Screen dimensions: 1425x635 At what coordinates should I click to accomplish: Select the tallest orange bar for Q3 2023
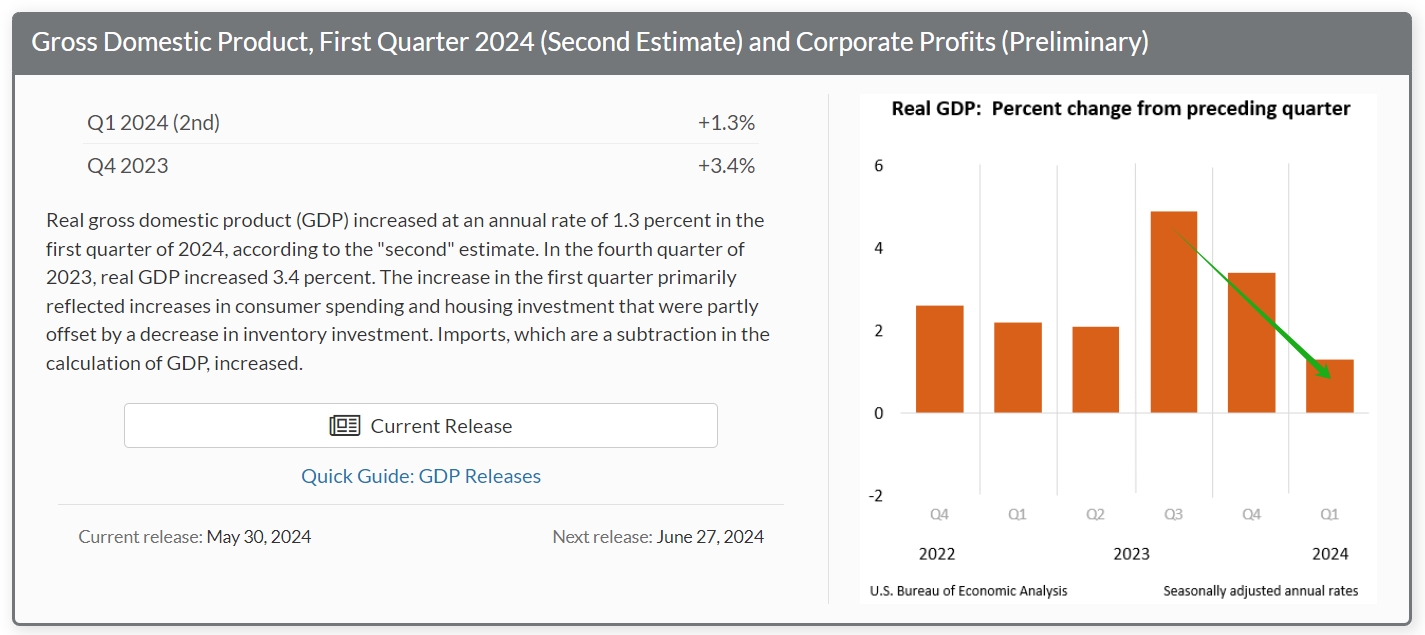[1174, 312]
